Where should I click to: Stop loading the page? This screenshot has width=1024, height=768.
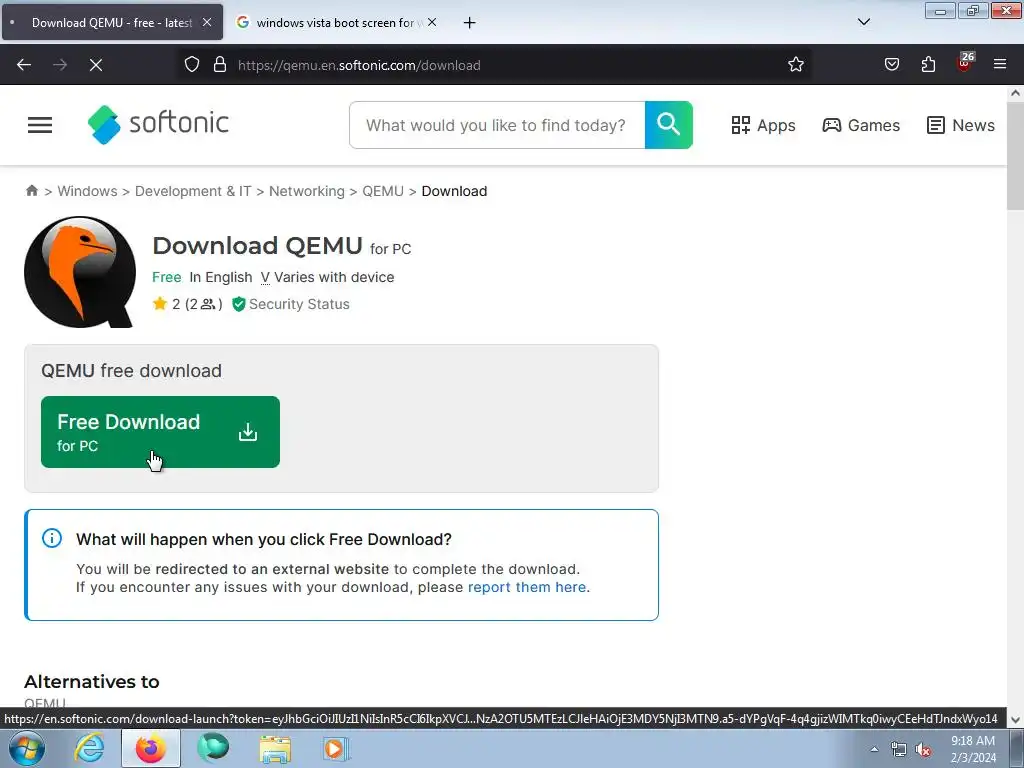pyautogui.click(x=95, y=65)
